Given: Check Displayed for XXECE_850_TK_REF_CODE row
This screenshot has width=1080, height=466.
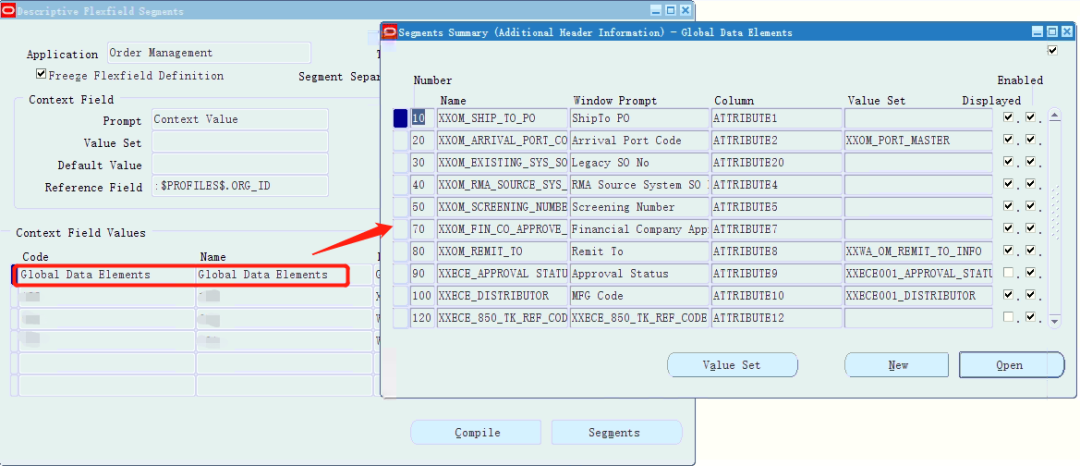Looking at the screenshot, I should tap(1008, 317).
